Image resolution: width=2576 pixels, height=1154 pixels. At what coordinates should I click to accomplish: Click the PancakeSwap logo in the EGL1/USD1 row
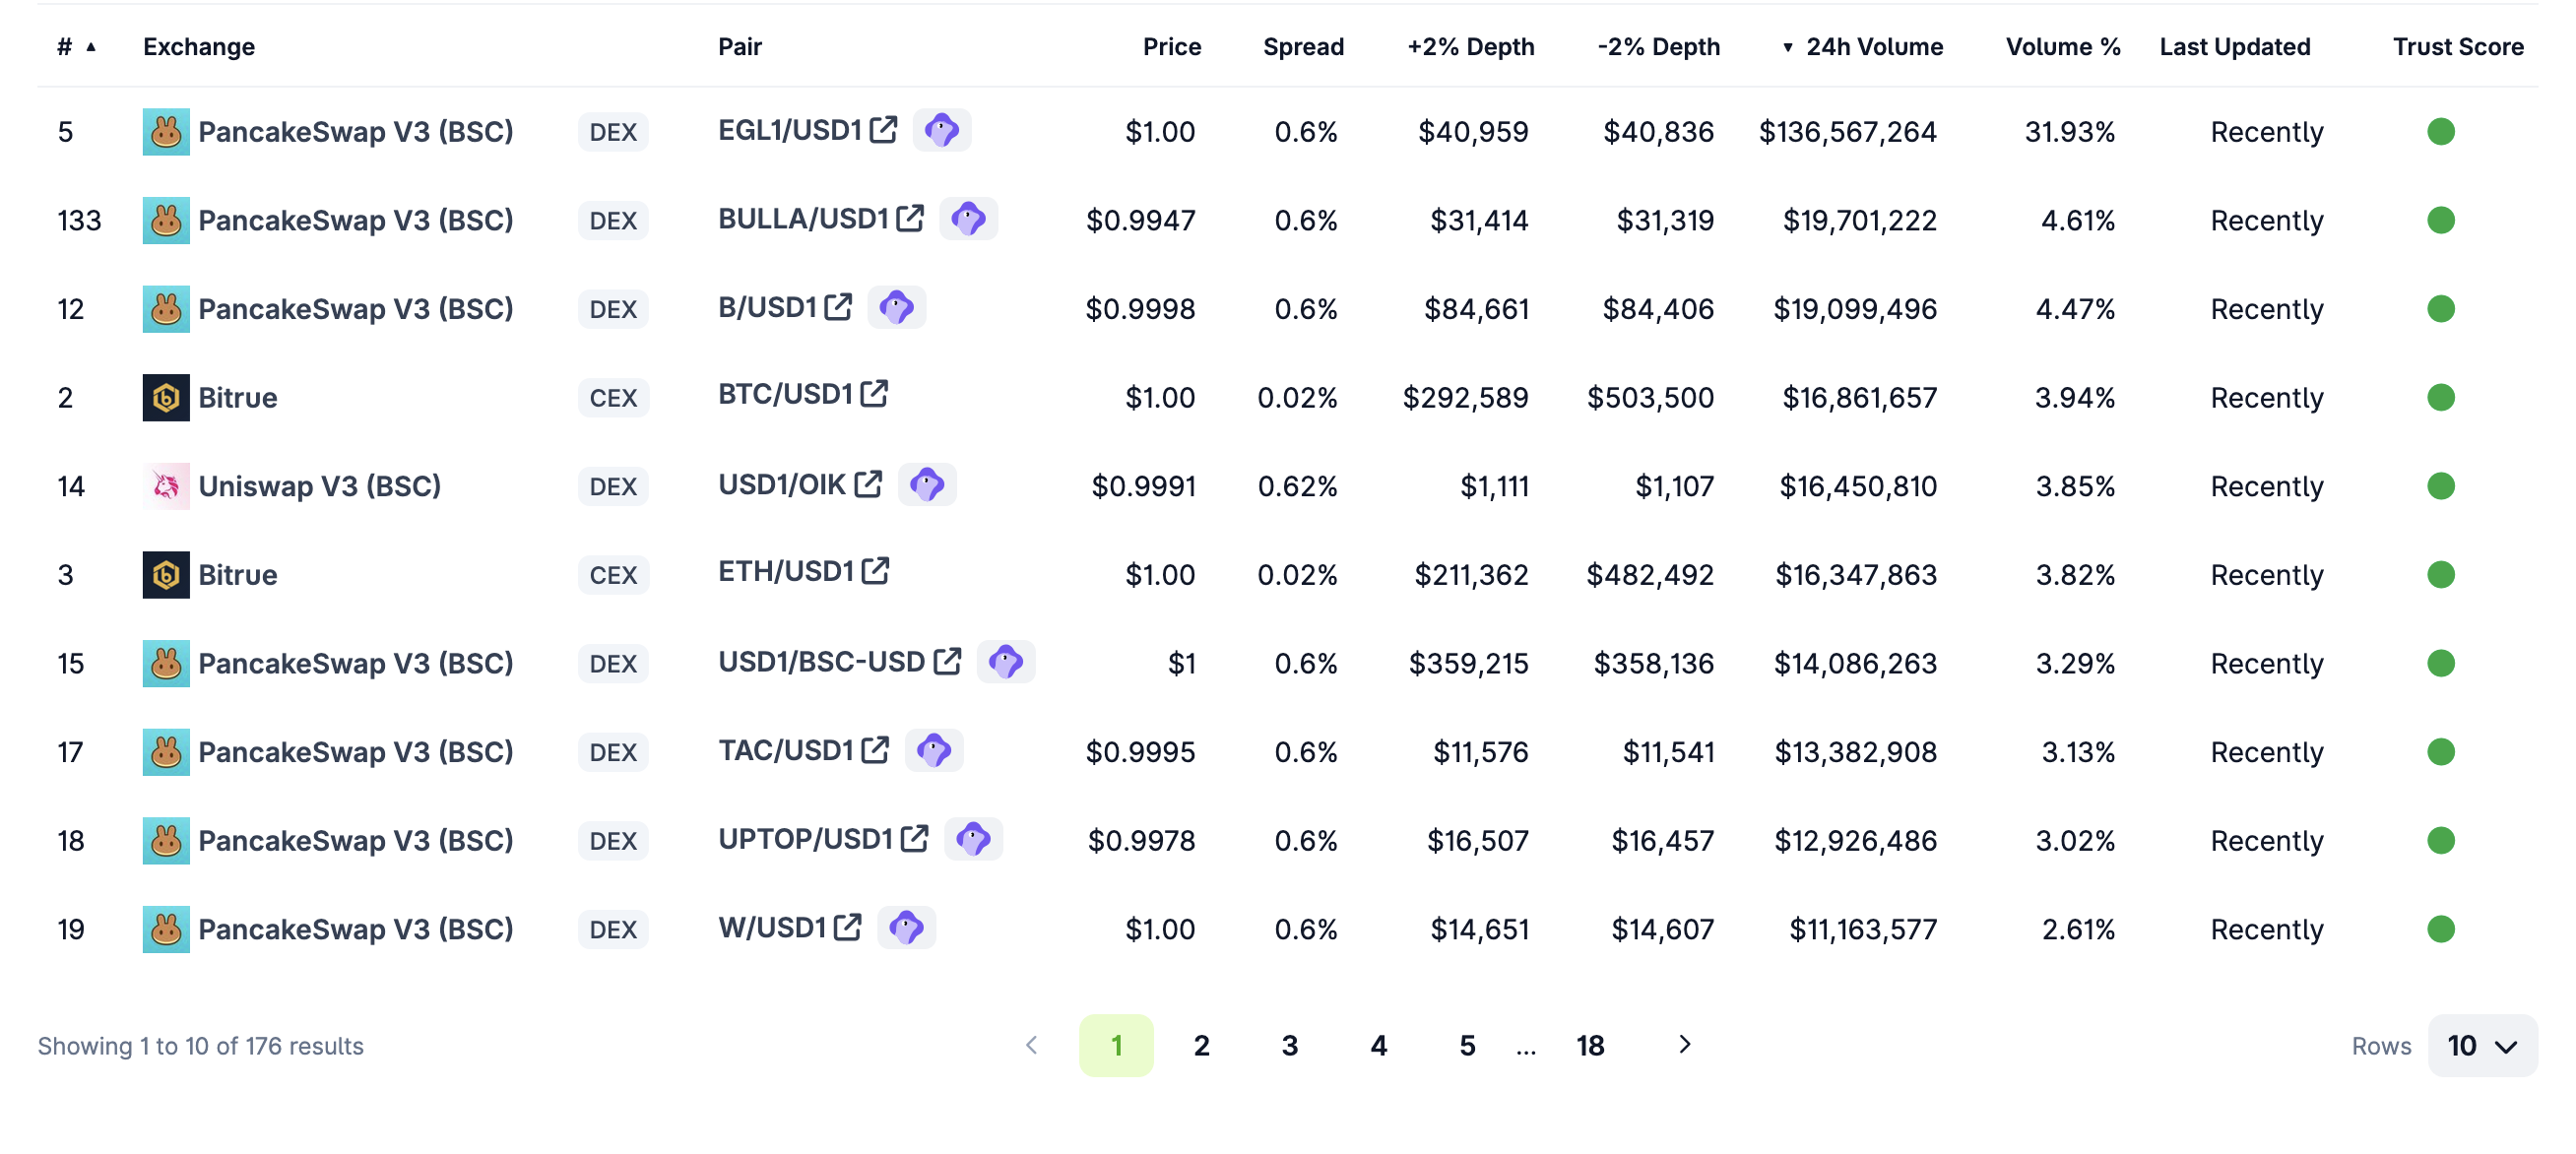[166, 132]
